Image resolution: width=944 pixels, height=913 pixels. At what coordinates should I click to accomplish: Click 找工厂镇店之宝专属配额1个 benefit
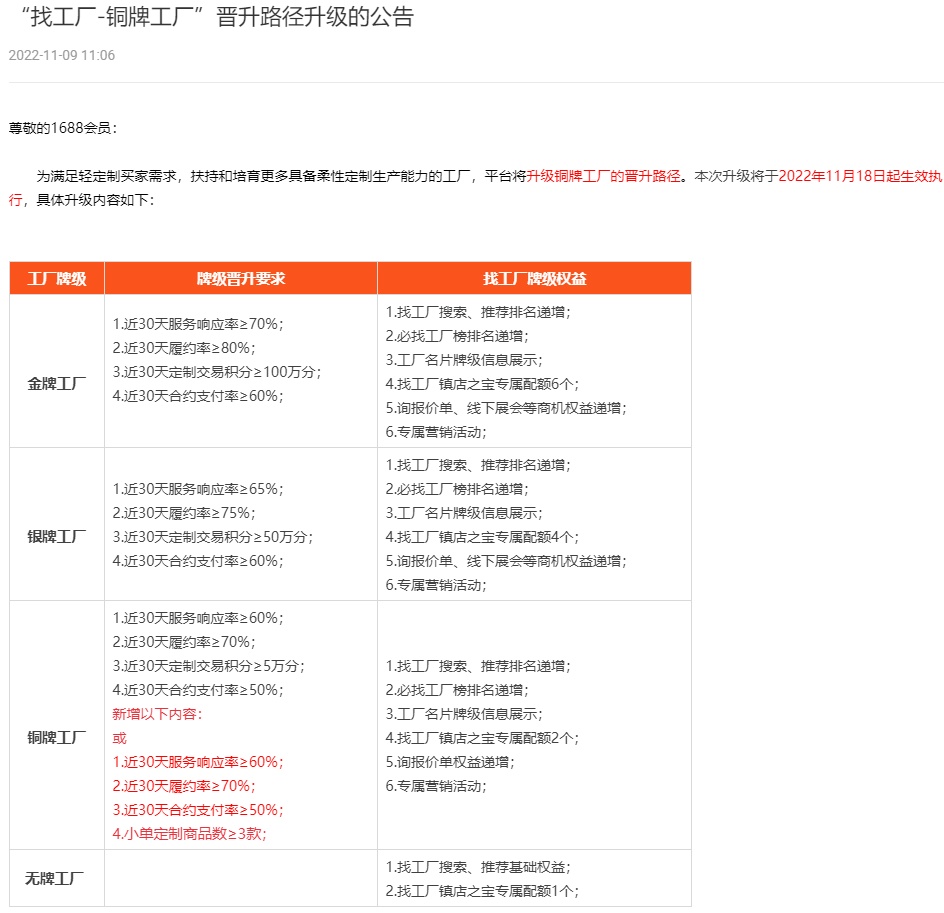tap(482, 891)
